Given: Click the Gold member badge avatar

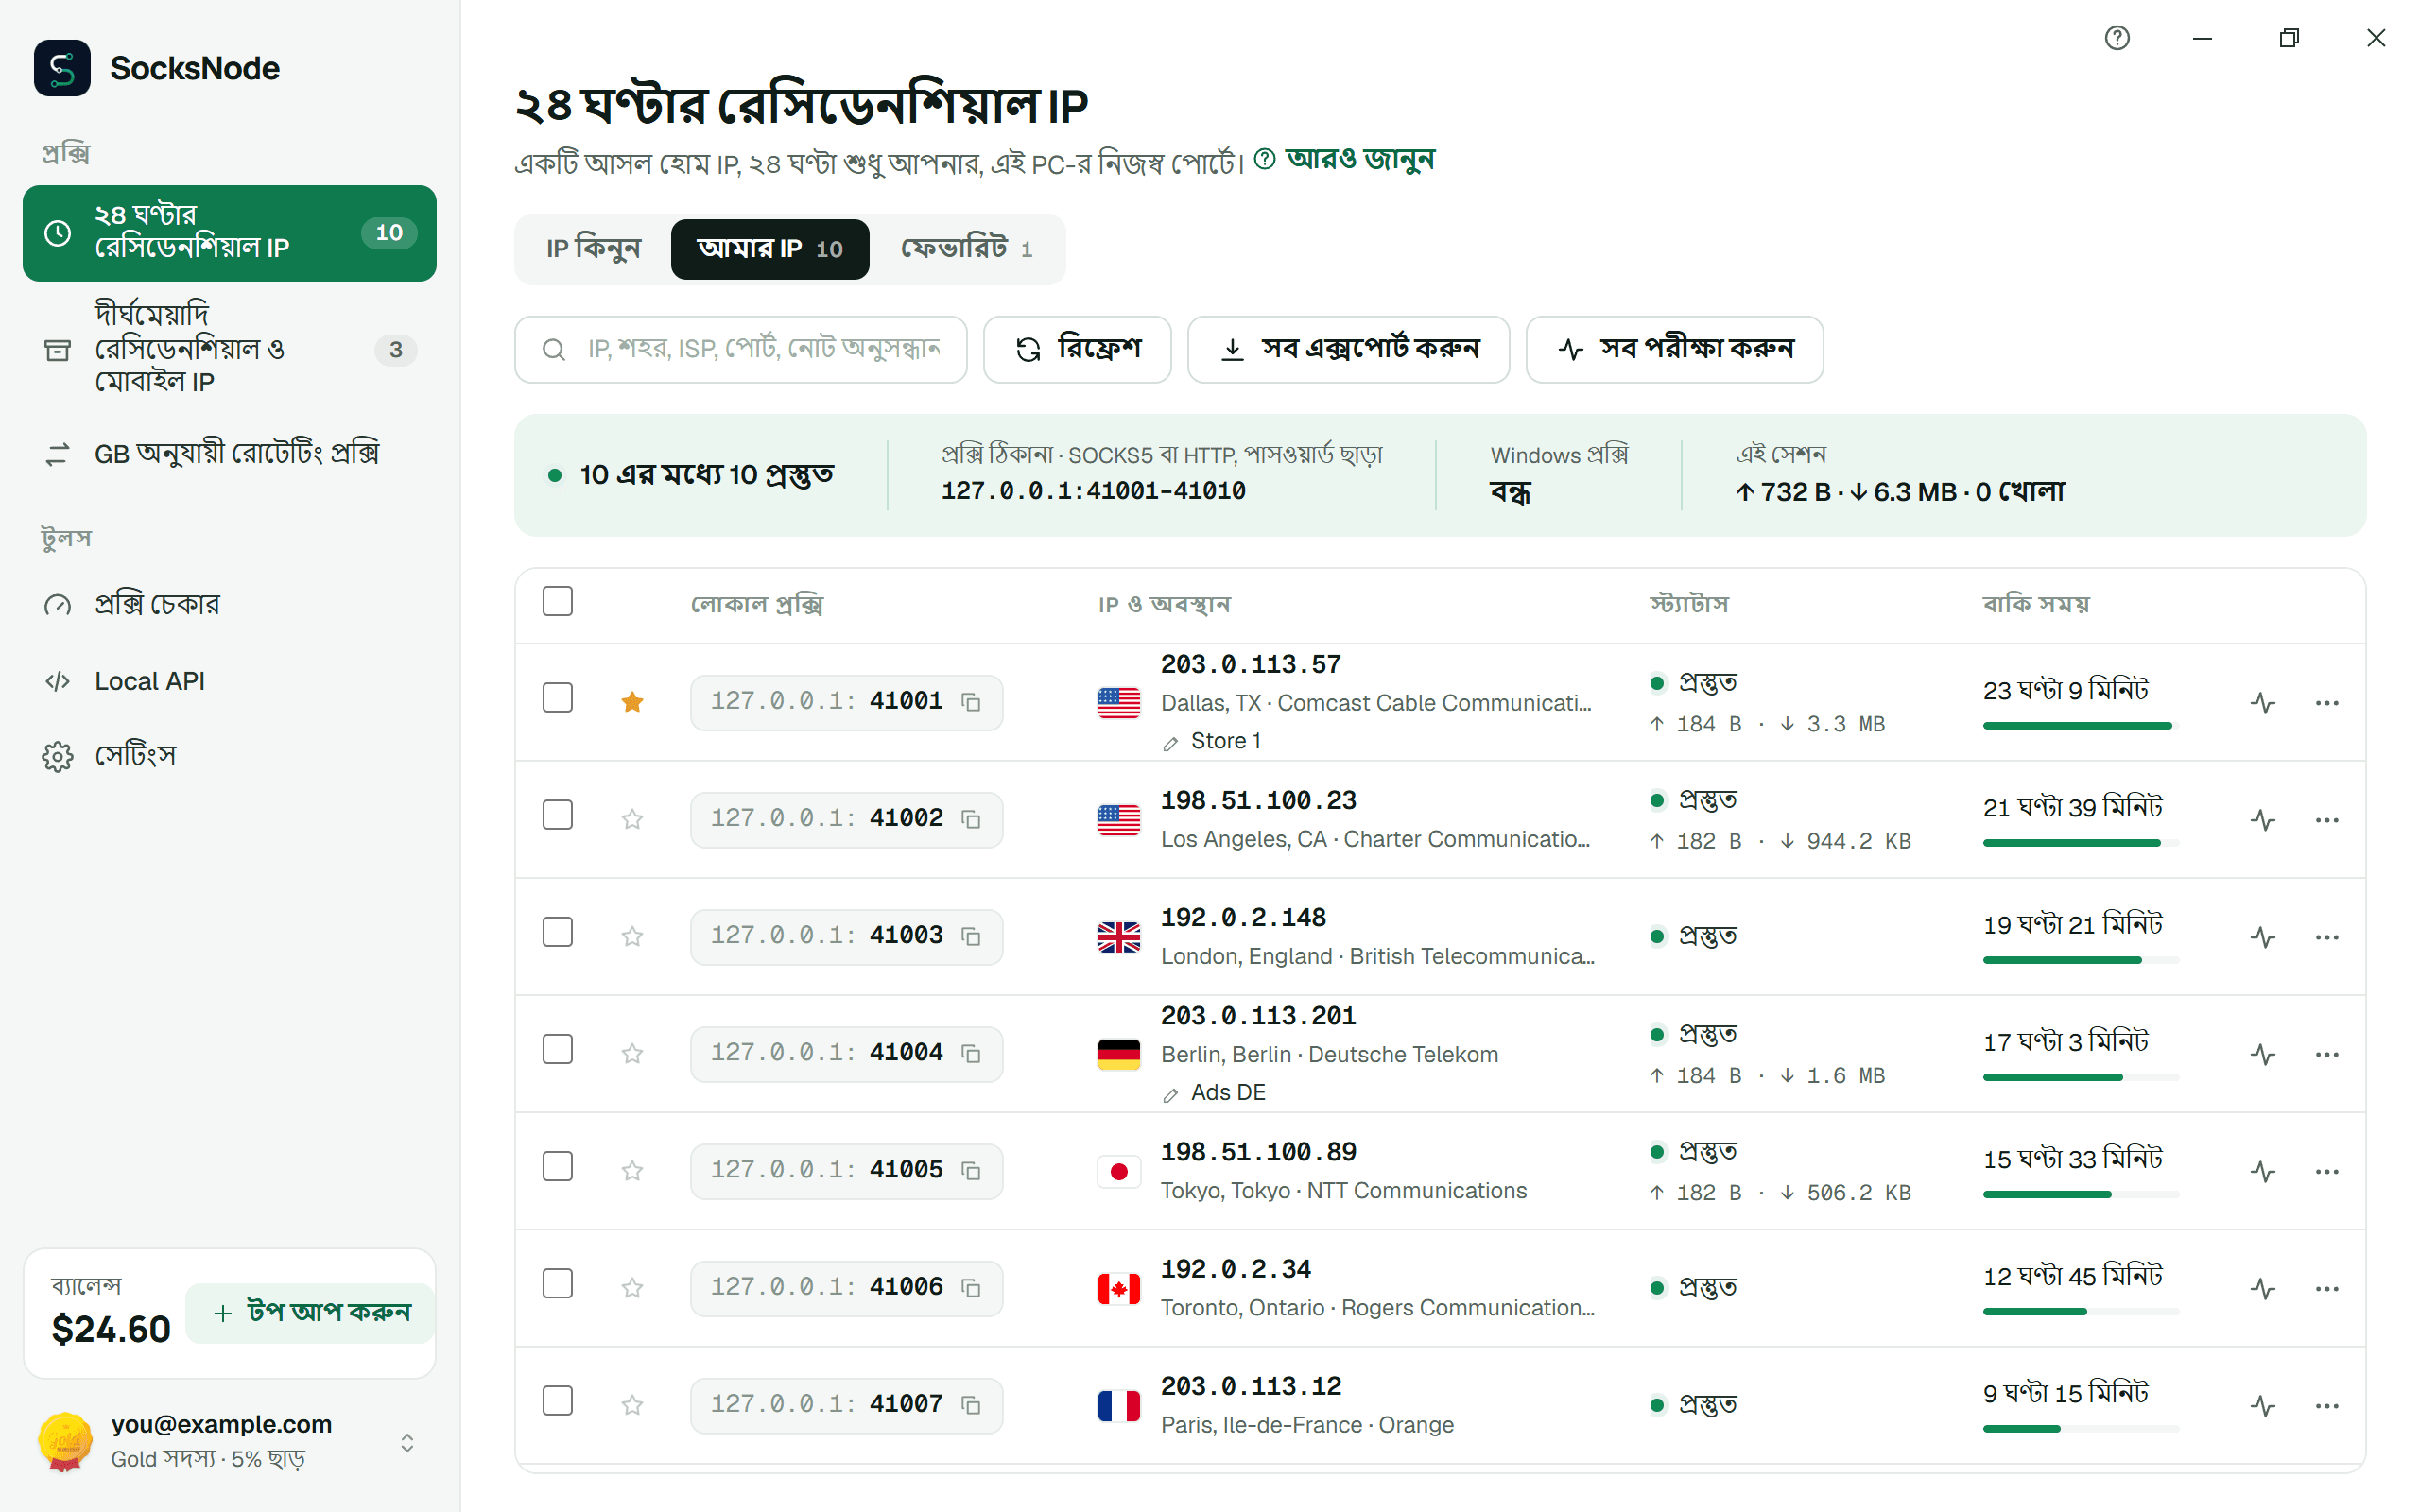Looking at the screenshot, I should [x=65, y=1441].
